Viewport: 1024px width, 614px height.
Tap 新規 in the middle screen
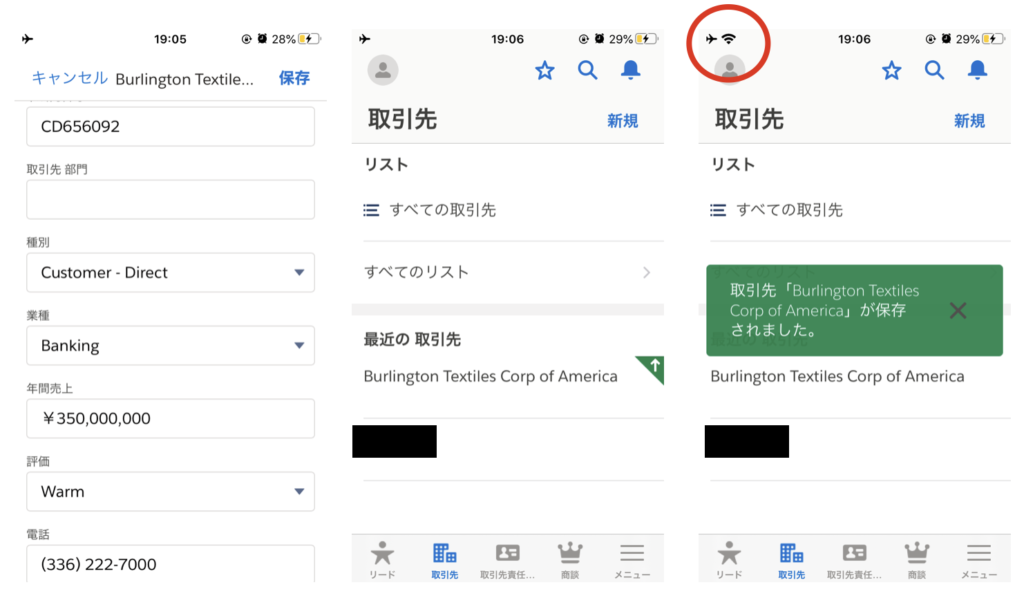tap(622, 121)
